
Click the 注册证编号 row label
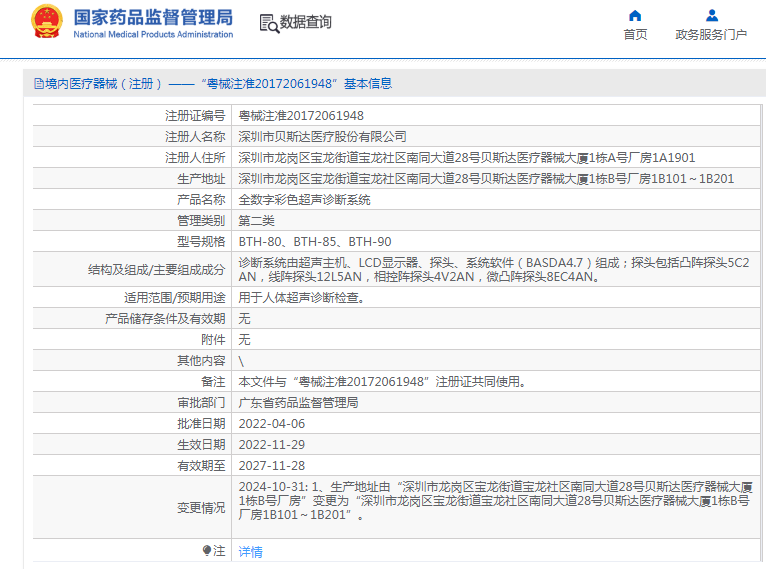pos(195,116)
